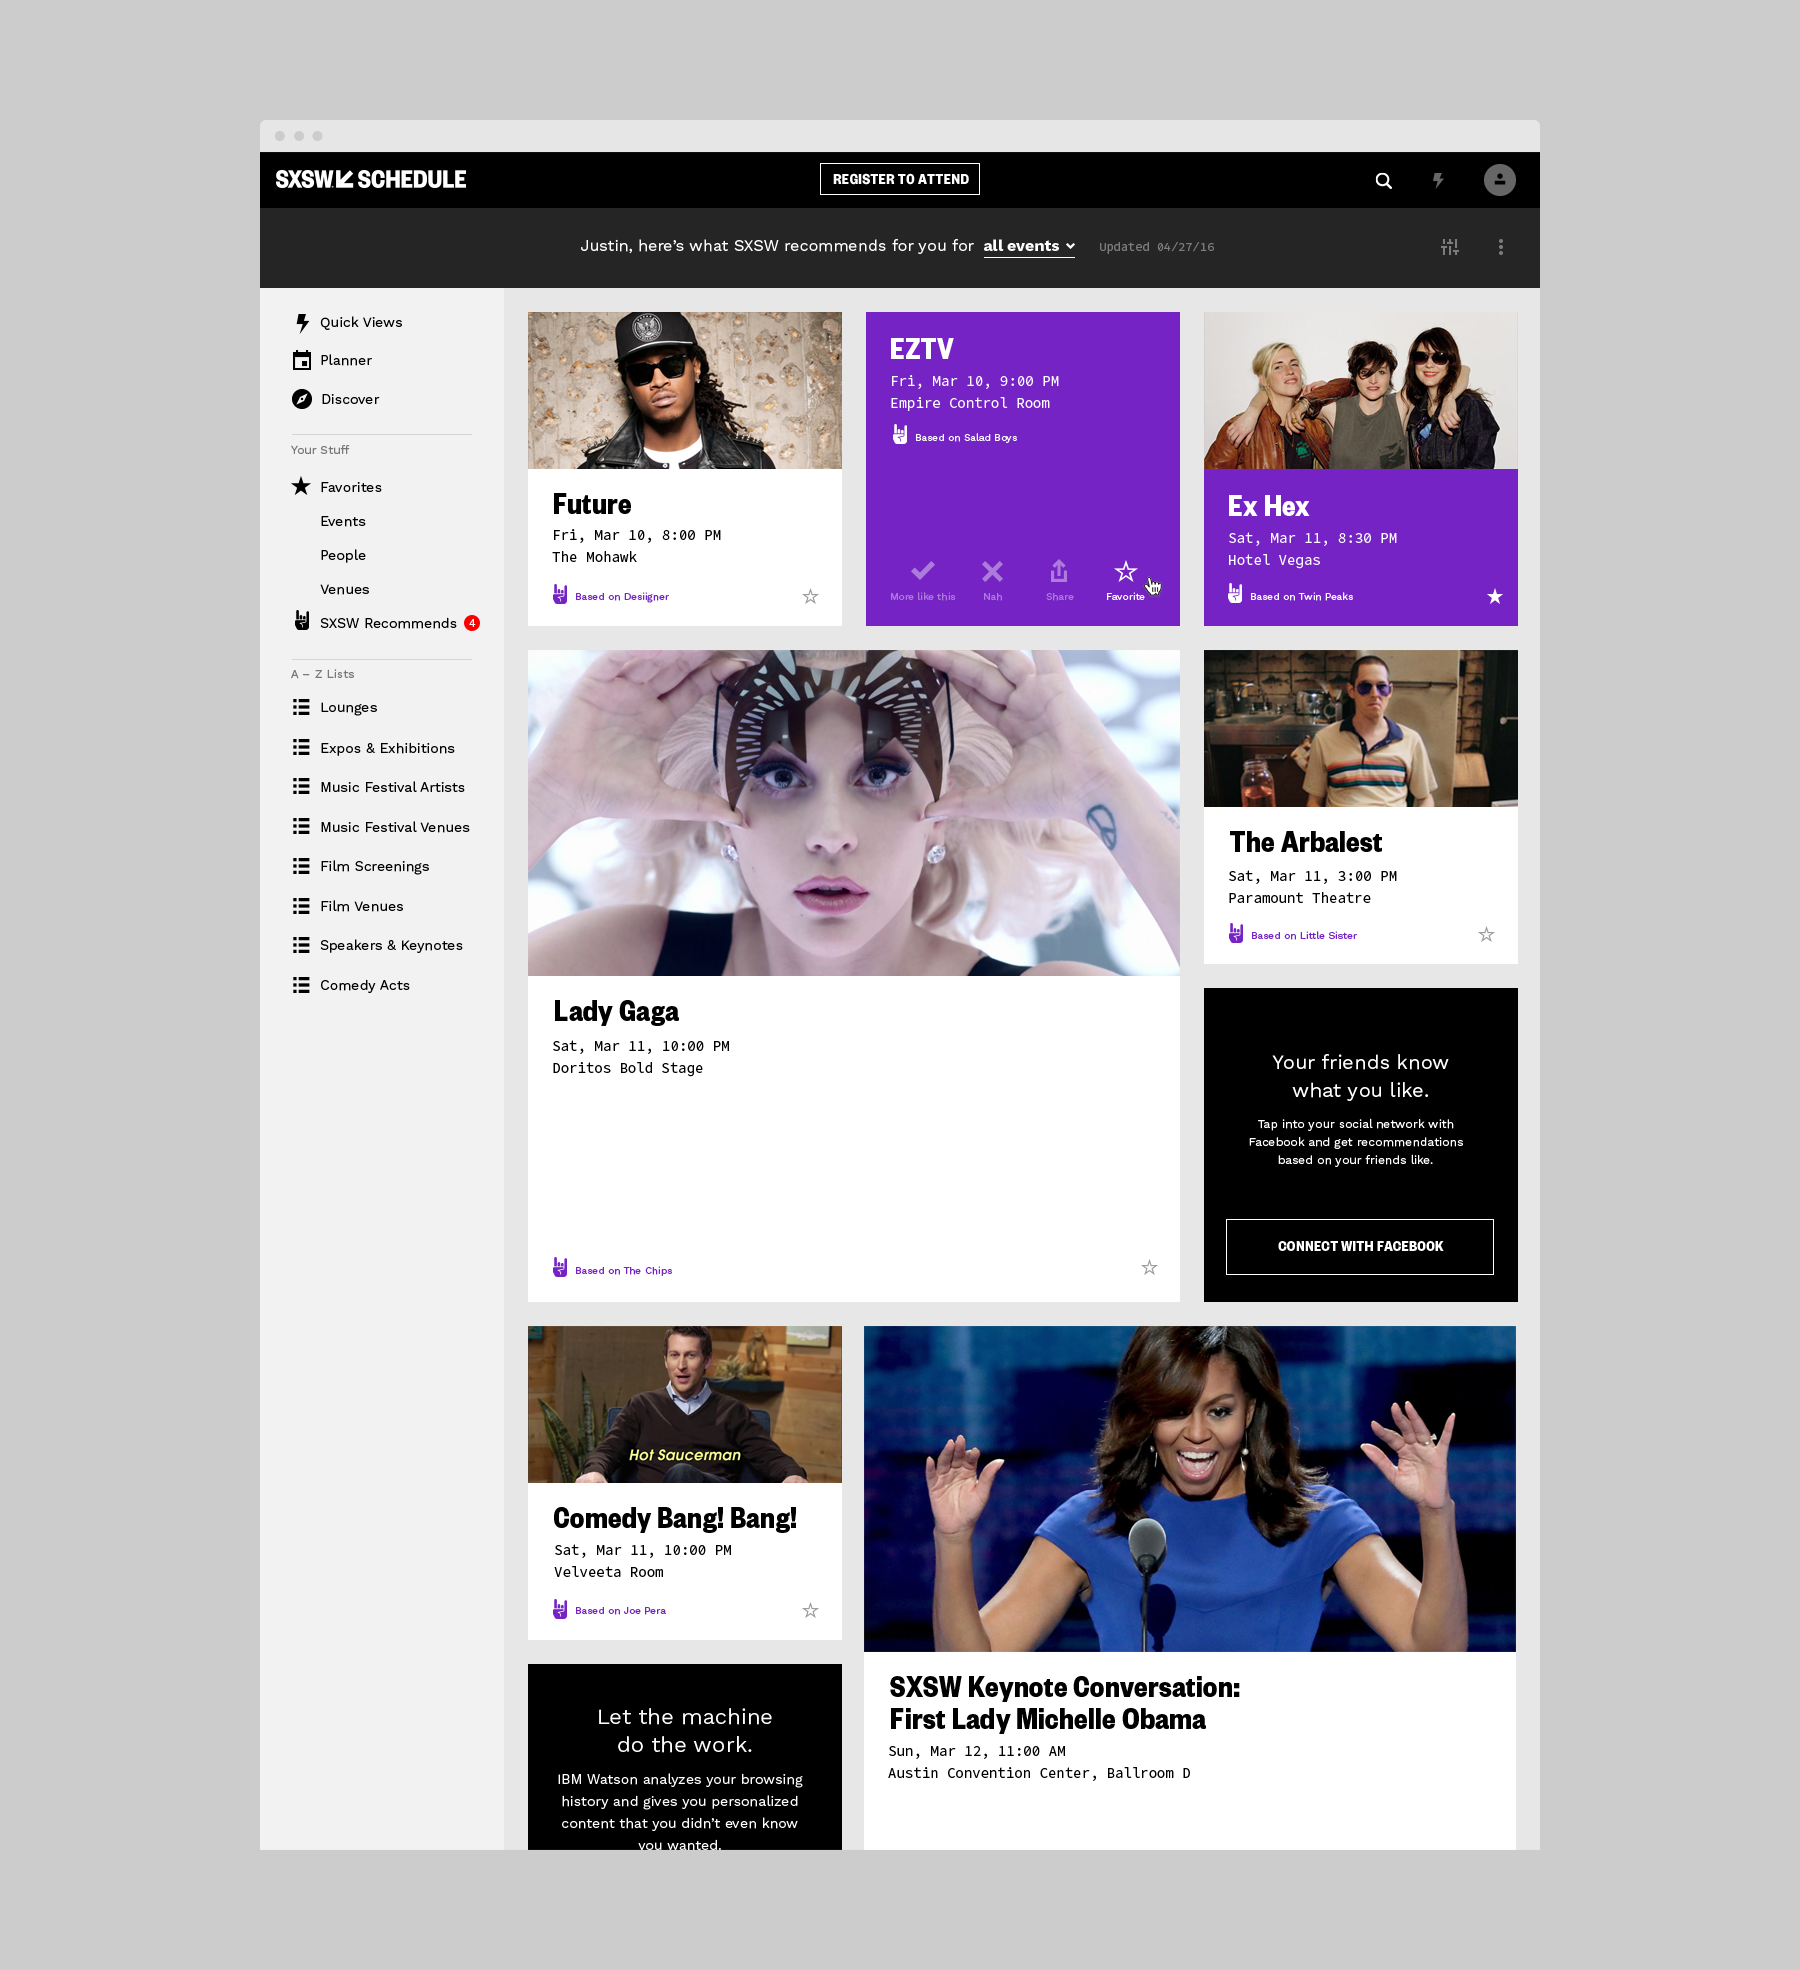
Task: Open Events under Favorites
Action: [x=343, y=522]
